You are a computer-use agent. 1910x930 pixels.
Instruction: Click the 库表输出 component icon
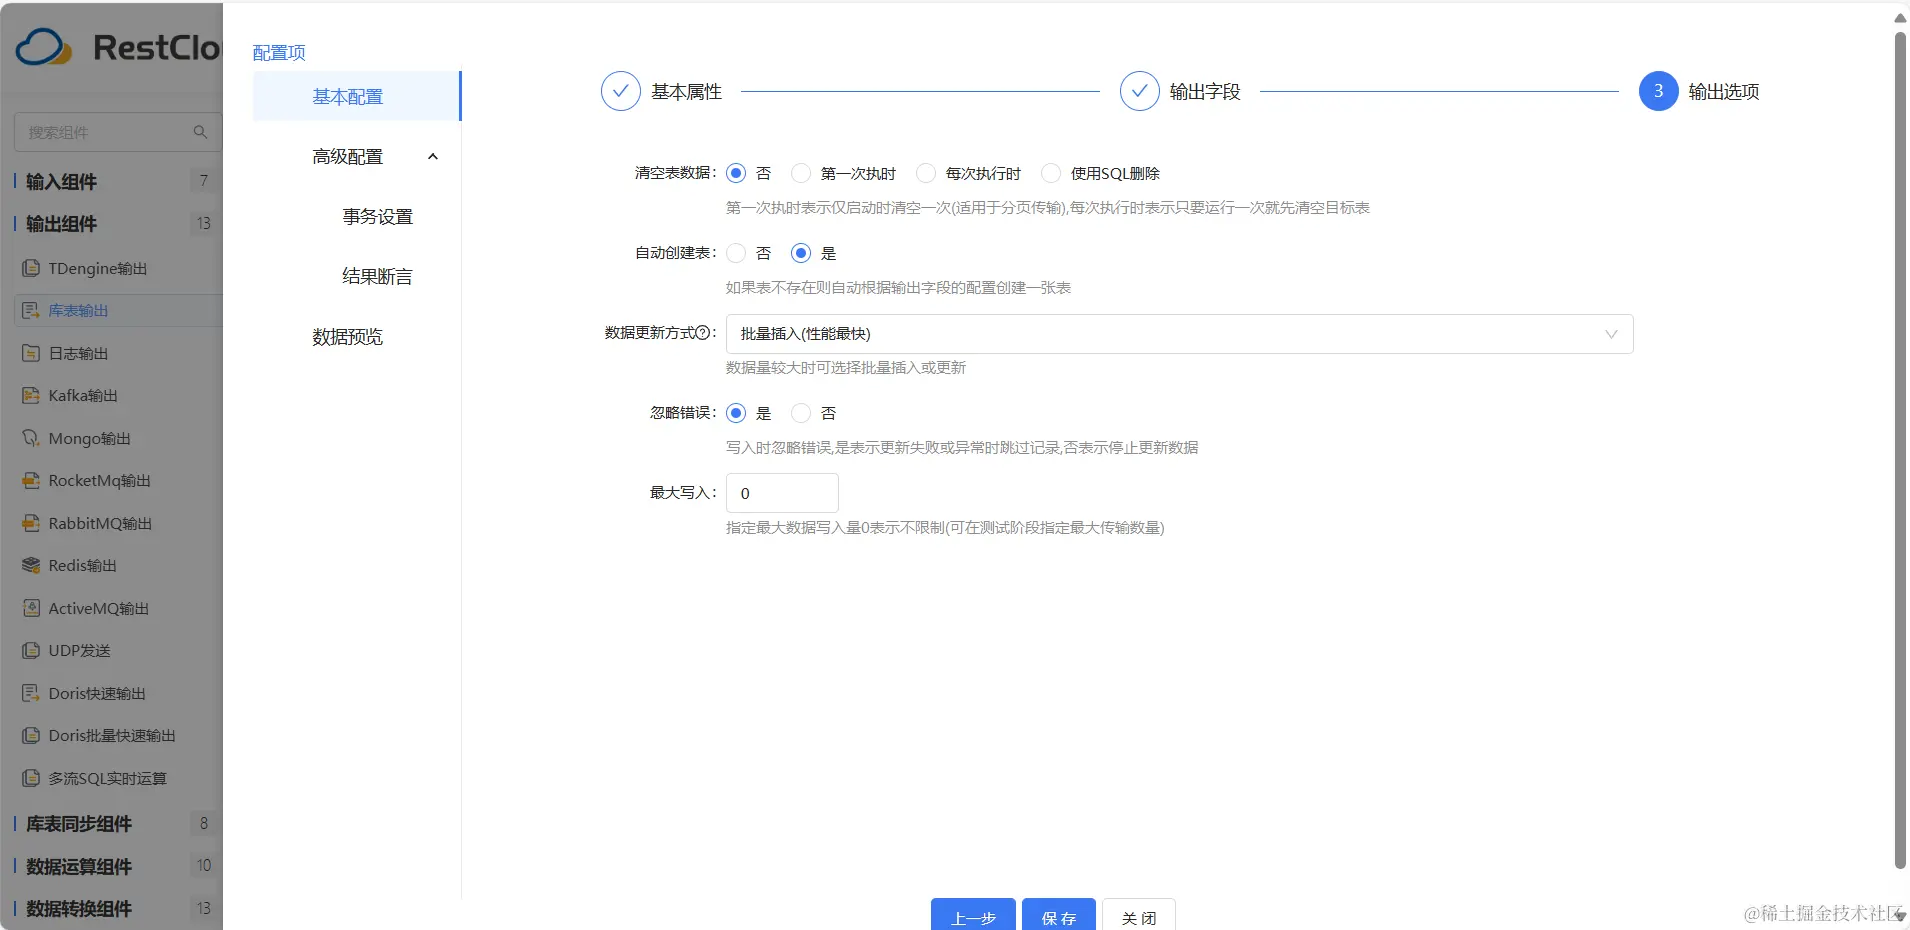point(31,311)
